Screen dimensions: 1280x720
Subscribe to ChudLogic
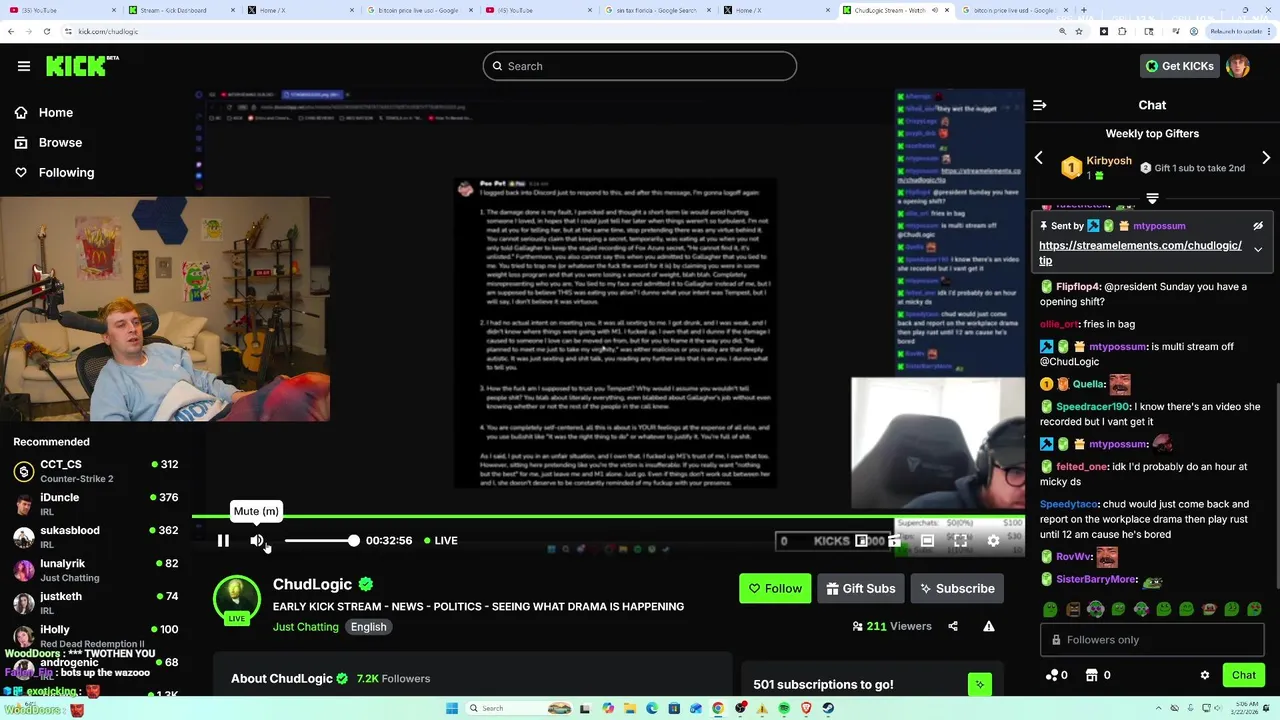pos(957,589)
